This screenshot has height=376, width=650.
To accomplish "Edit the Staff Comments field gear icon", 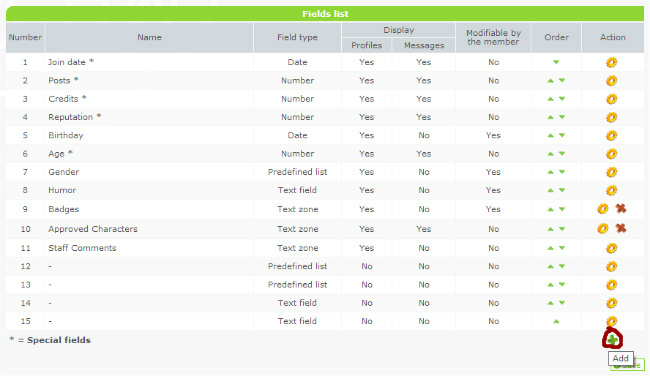I will pos(611,248).
